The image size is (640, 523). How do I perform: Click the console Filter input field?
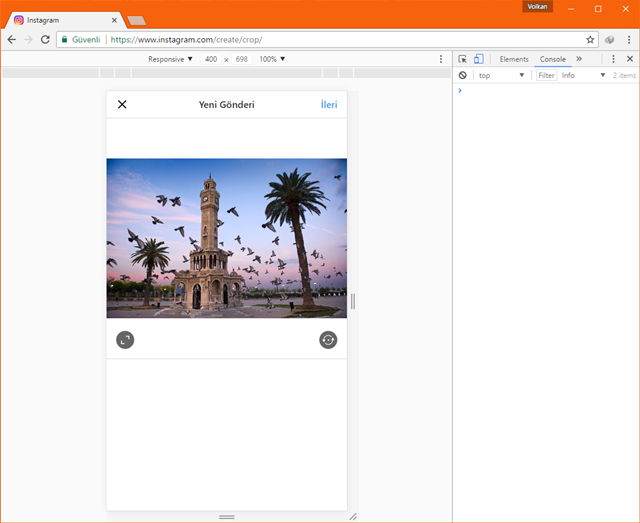click(547, 75)
